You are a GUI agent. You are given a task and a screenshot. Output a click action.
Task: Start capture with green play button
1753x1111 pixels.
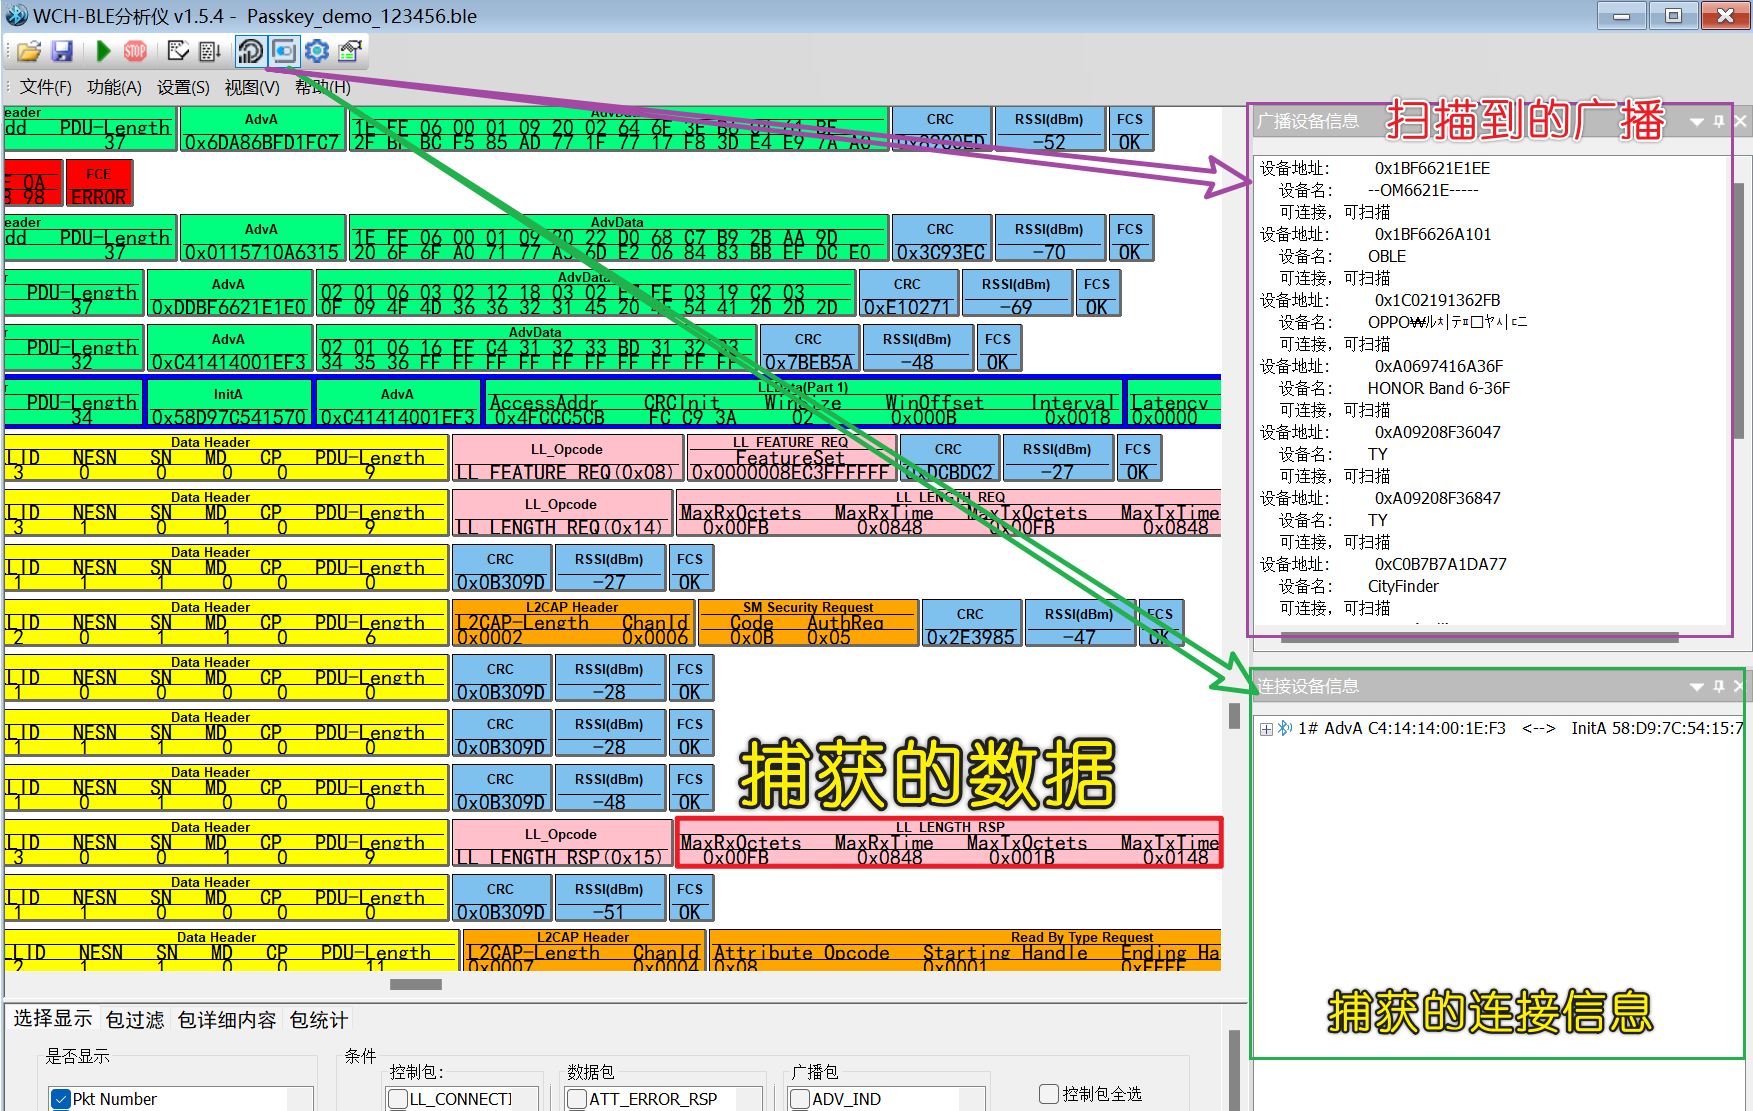pyautogui.click(x=103, y=51)
